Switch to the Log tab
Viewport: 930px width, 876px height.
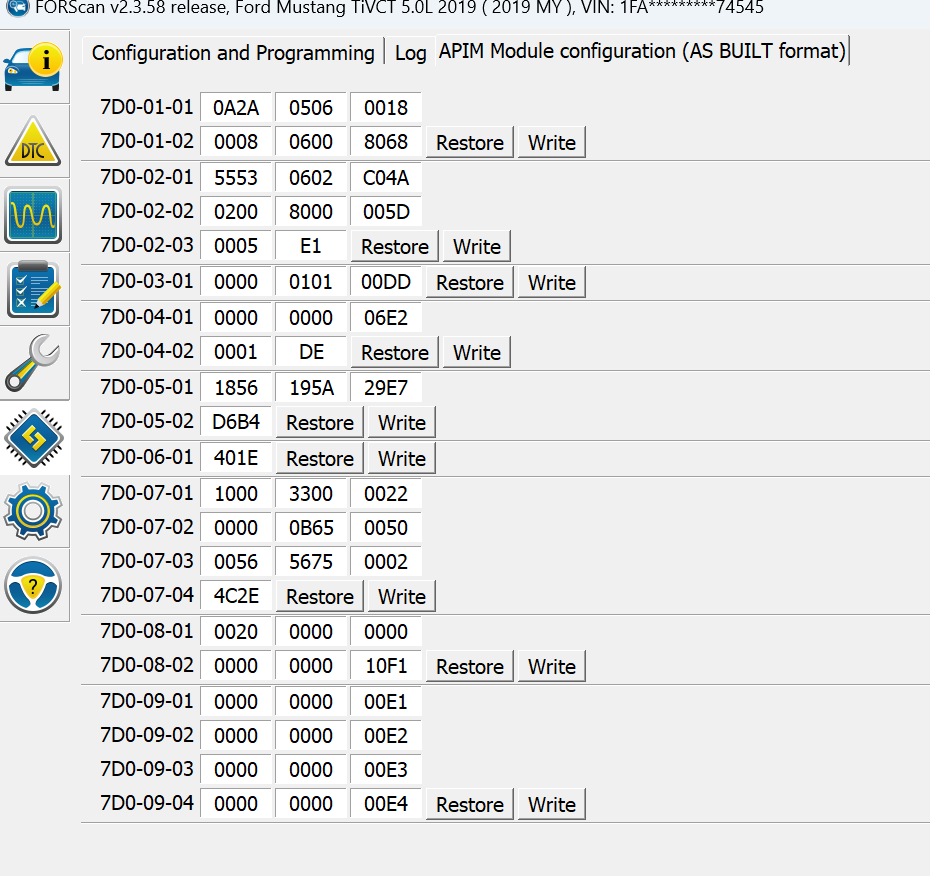point(410,53)
